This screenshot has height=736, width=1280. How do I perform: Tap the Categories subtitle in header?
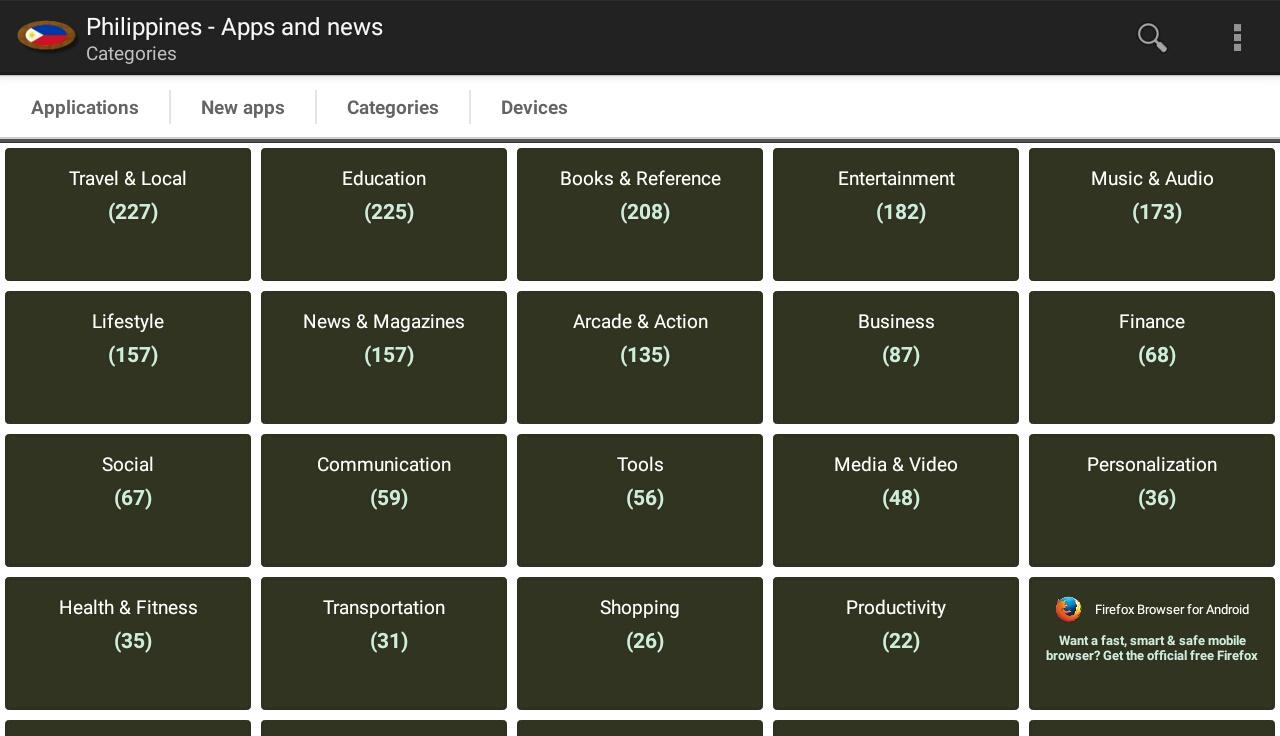point(131,54)
